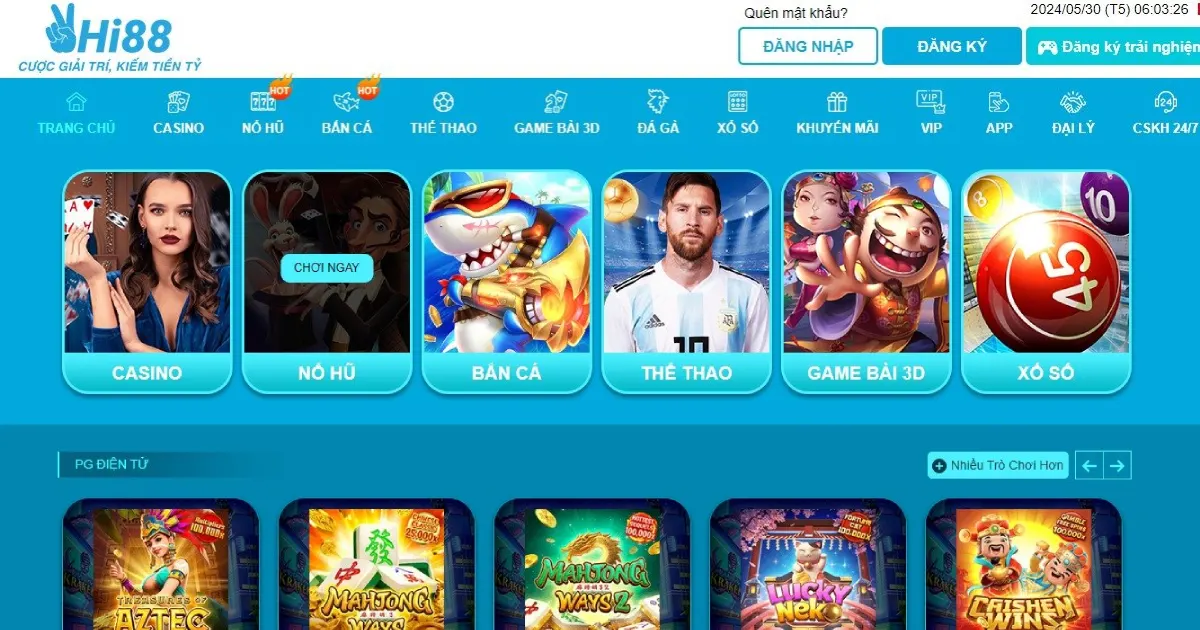This screenshot has width=1200, height=630.
Task: Open the Lucky Neko game thumbnail
Action: (x=808, y=565)
